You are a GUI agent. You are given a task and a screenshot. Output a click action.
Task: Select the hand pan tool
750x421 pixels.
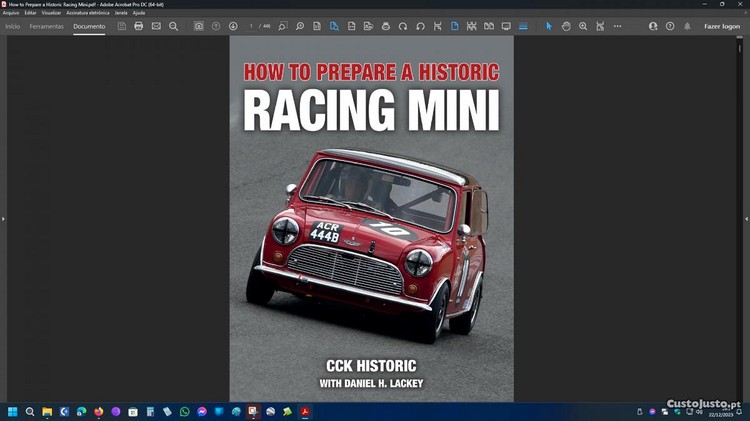click(566, 26)
